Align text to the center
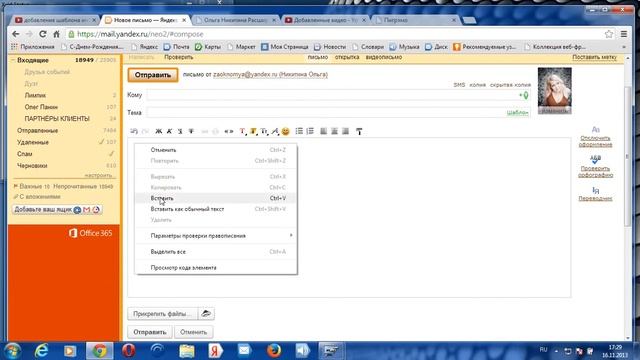Image resolution: width=640 pixels, height=360 pixels. pyautogui.click(x=334, y=131)
